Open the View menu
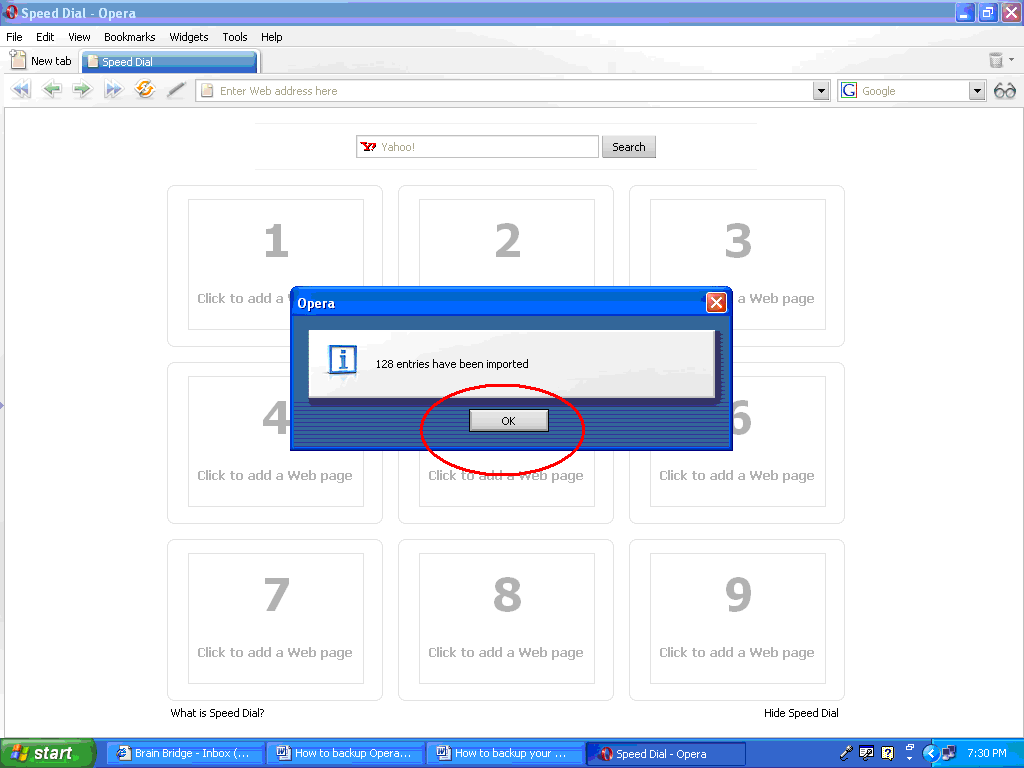The width and height of the screenshot is (1024, 768). point(80,37)
